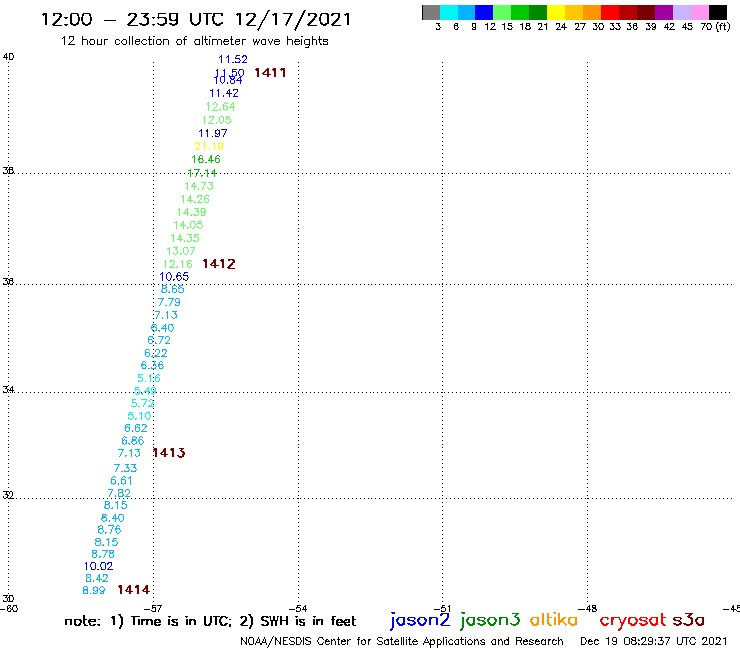Click the wave height value 14.39
The width and height of the screenshot is (740, 650).
pyautogui.click(x=192, y=212)
